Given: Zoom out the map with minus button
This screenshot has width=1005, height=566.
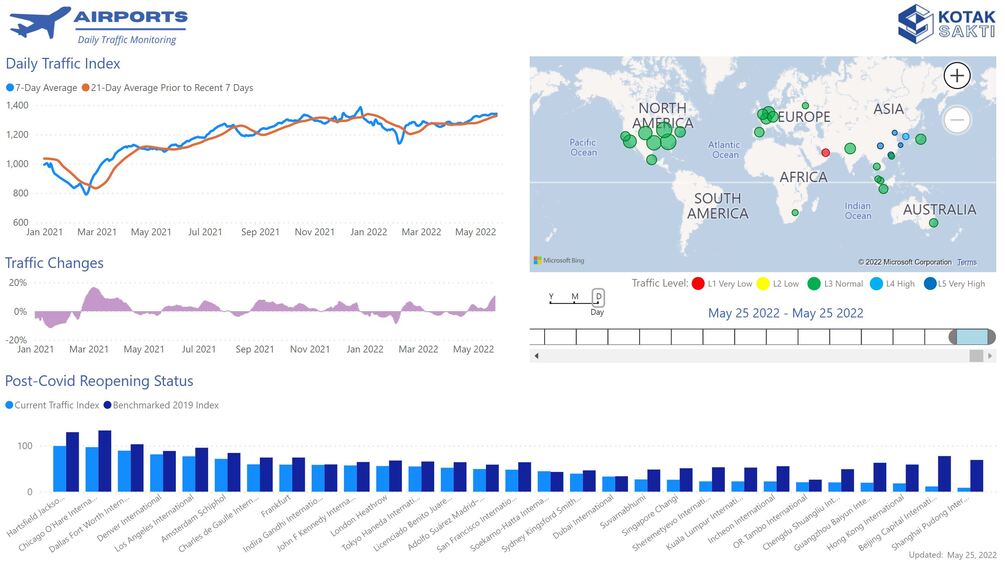Looking at the screenshot, I should click(x=956, y=120).
